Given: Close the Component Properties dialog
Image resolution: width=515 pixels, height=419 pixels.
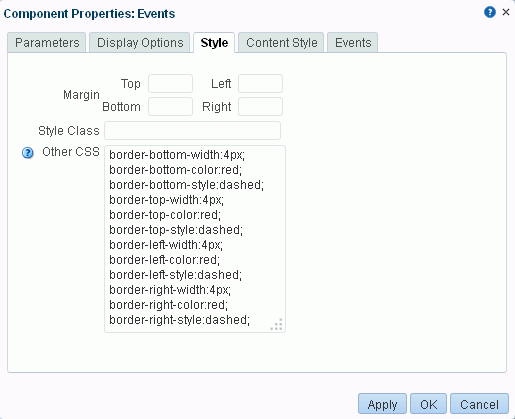Looking at the screenshot, I should click(506, 12).
